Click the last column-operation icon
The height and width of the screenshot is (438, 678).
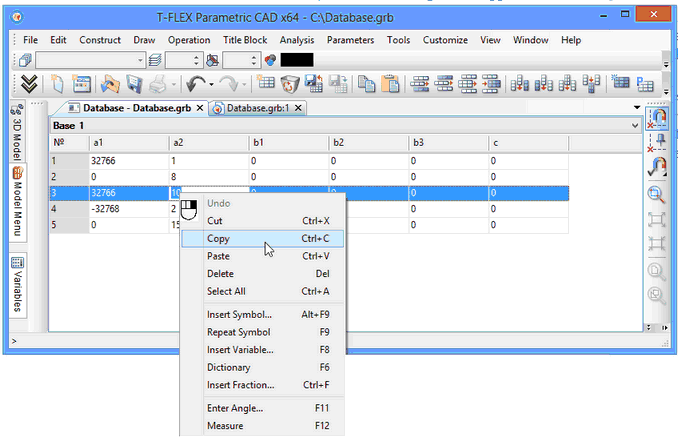591,83
